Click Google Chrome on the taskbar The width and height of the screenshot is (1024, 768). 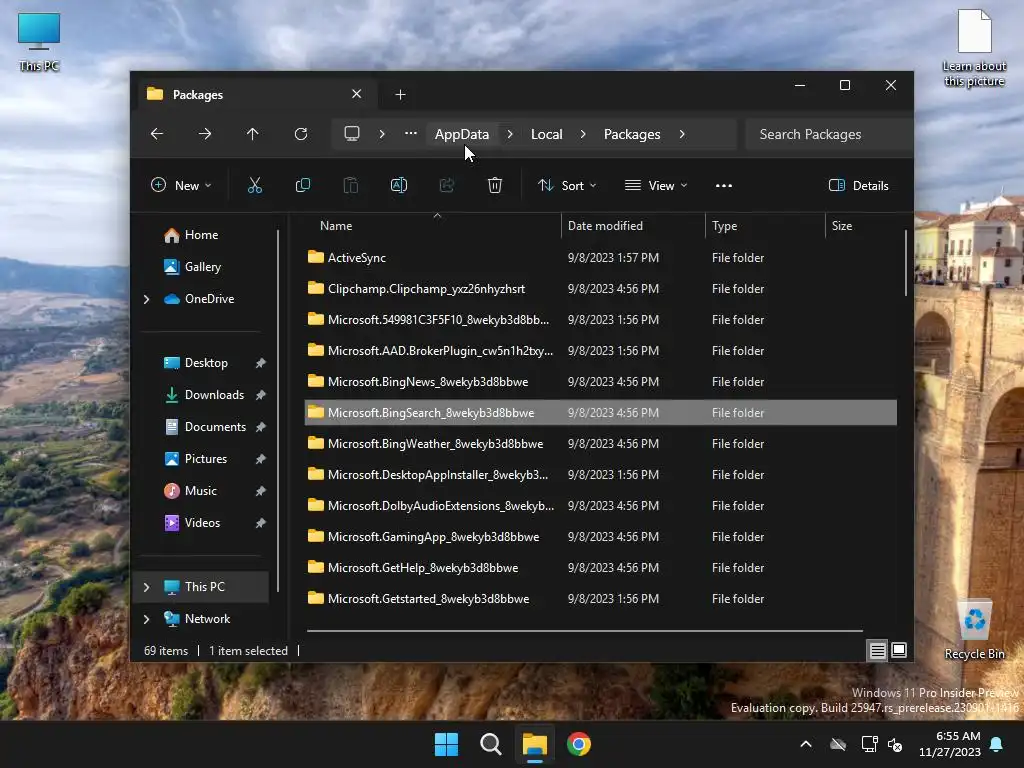click(x=579, y=744)
